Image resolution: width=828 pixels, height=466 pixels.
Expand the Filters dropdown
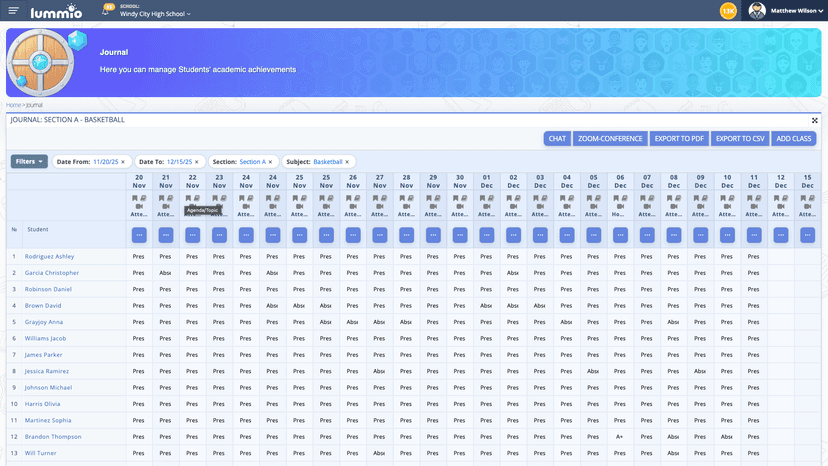pos(29,162)
